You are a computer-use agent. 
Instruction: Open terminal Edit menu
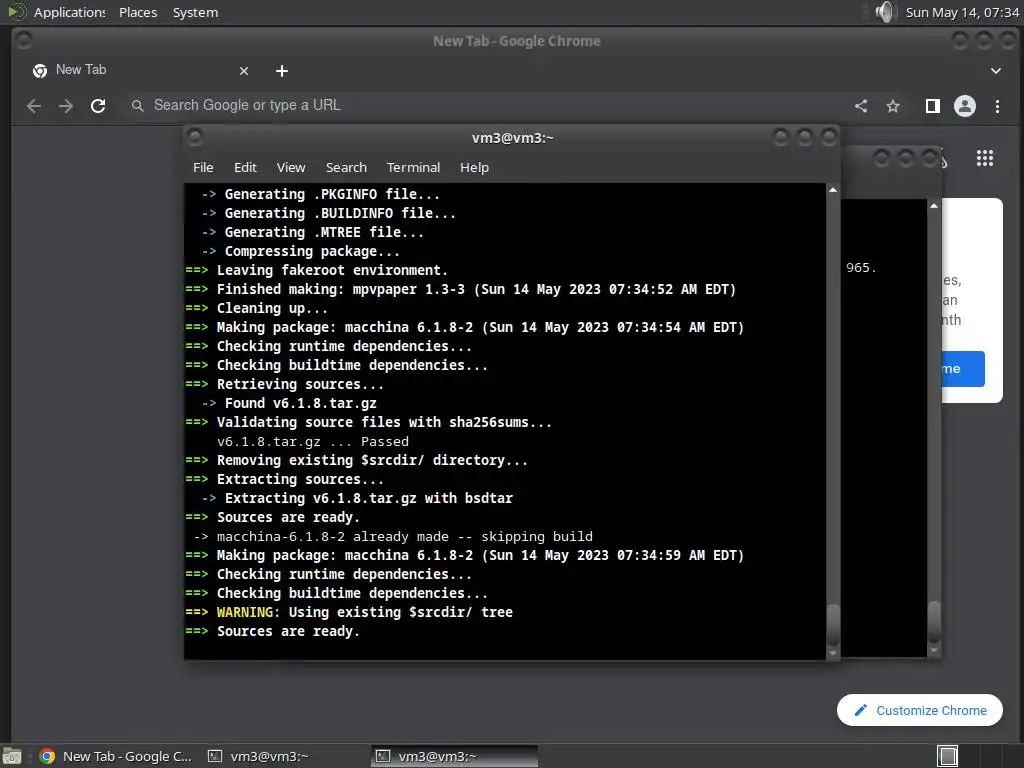click(x=245, y=167)
